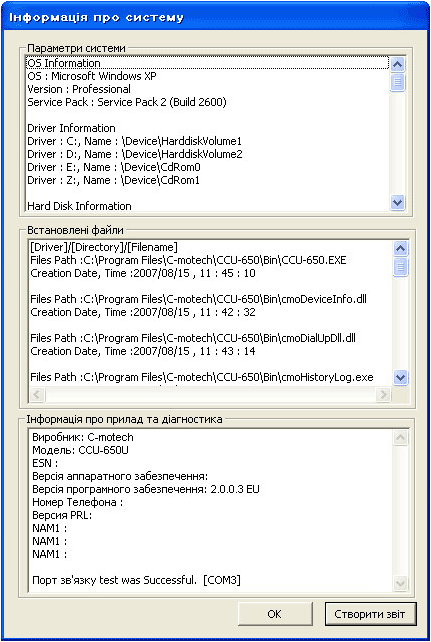Click the Порт зв'язку test result line

[x=136, y=580]
